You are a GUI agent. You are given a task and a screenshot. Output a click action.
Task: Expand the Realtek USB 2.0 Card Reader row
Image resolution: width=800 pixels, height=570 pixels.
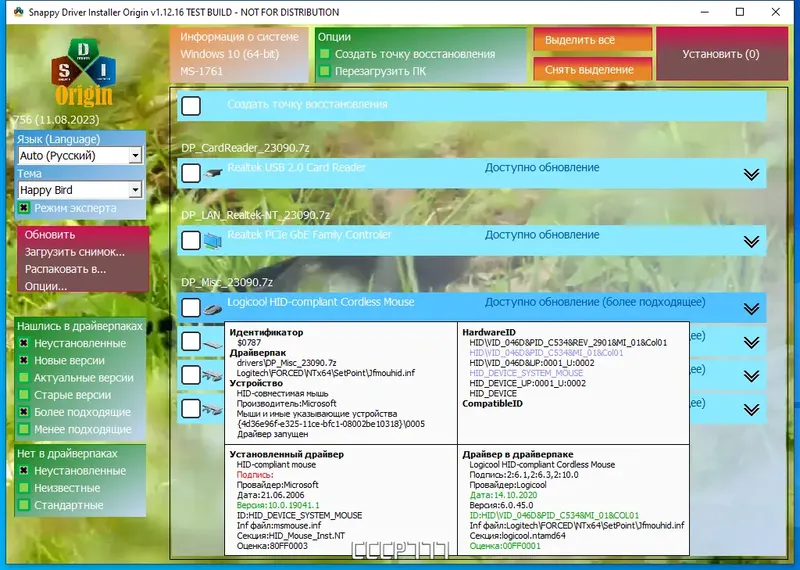[751, 174]
